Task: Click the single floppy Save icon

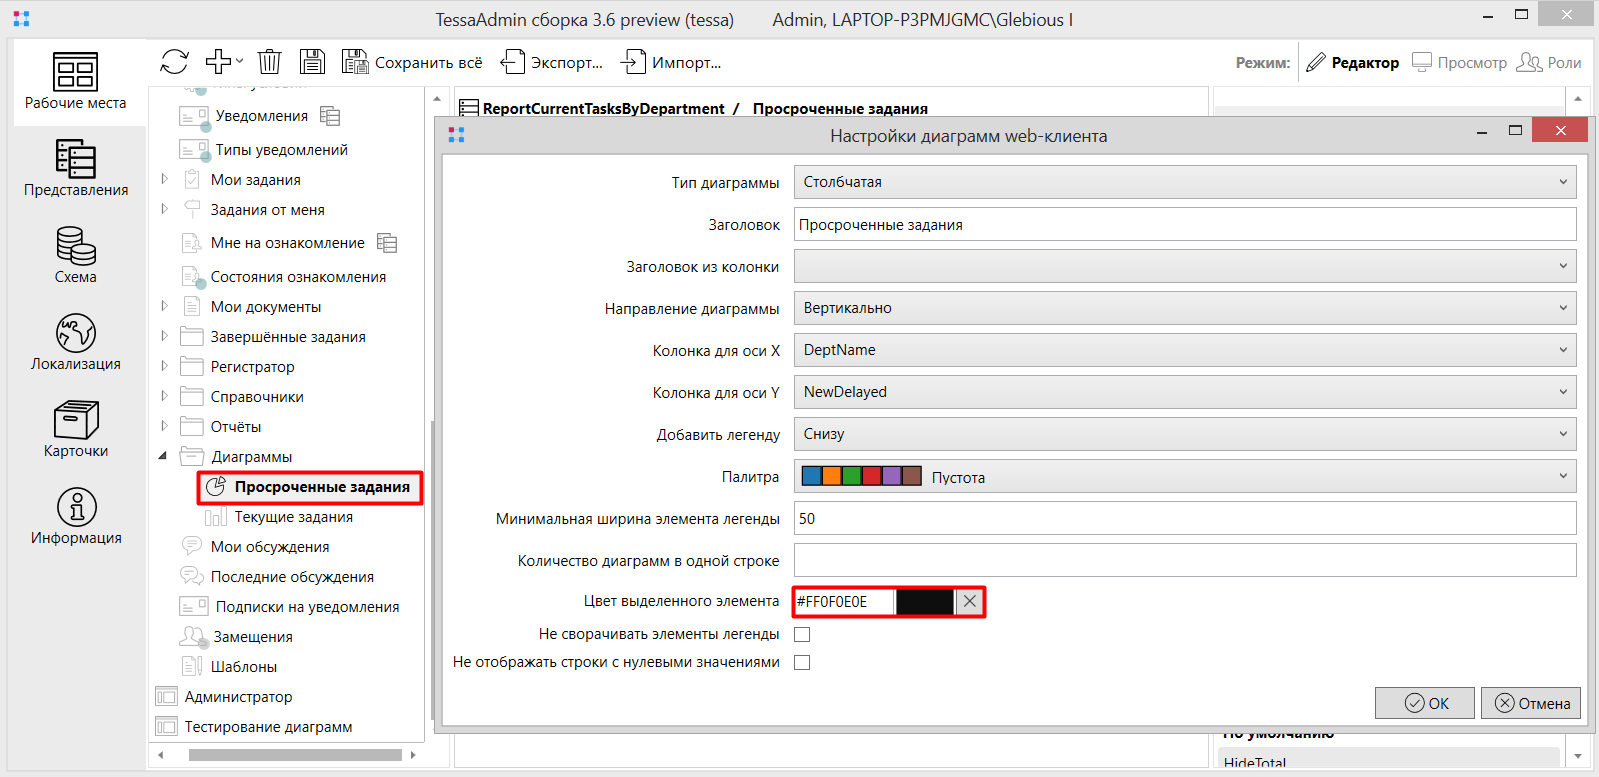Action: click(x=312, y=62)
